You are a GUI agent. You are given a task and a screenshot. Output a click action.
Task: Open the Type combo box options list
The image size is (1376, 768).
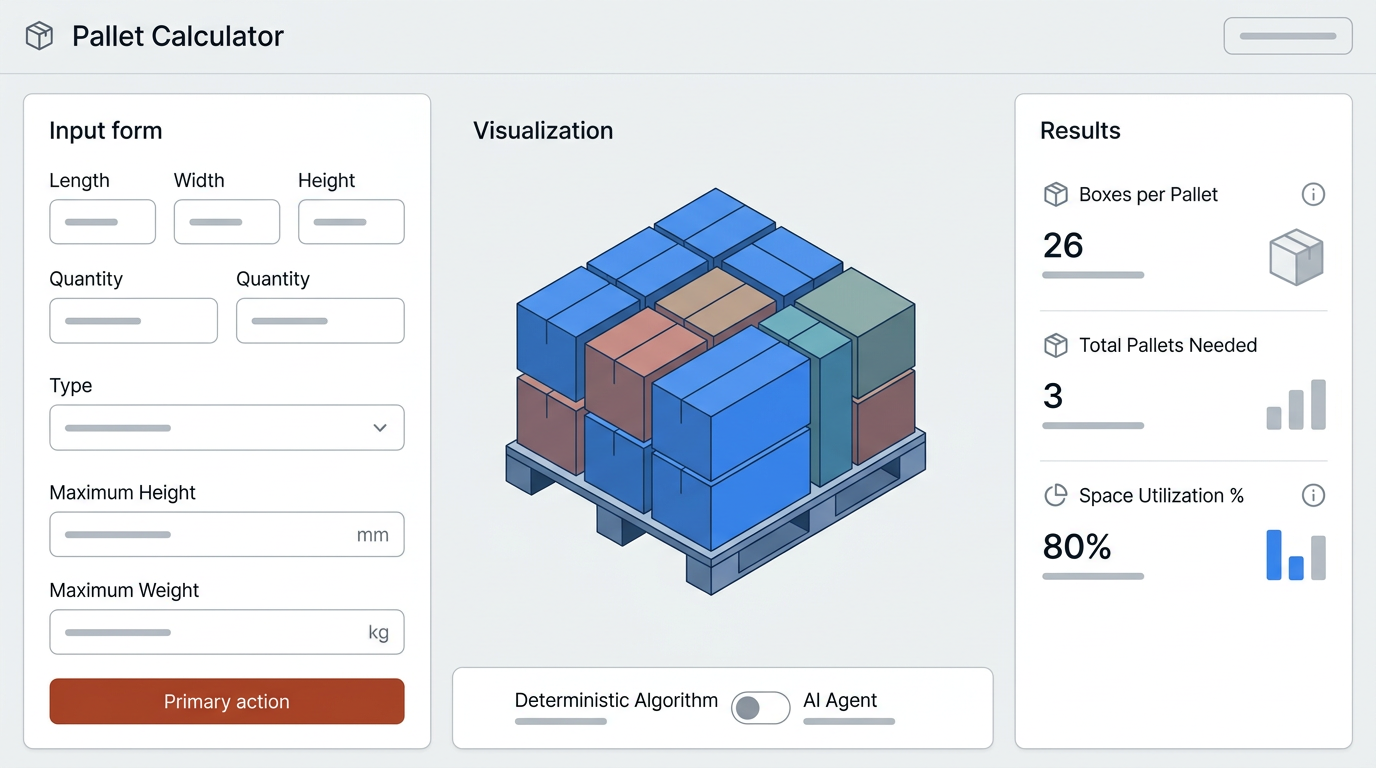[226, 427]
